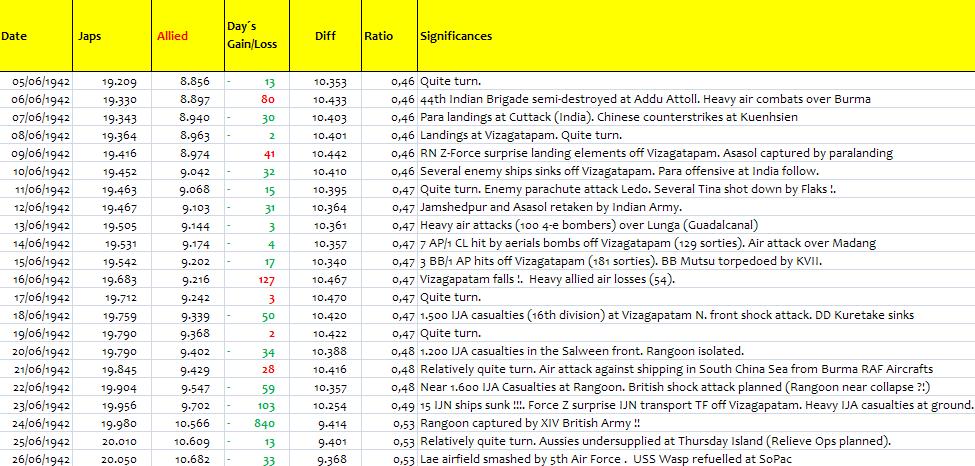
Task: Select the red gain/loss value 127
Action: point(257,279)
